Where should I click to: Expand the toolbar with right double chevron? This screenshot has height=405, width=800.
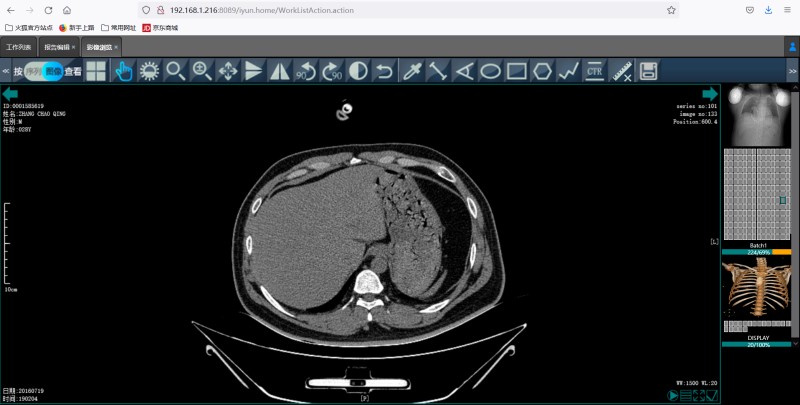pyautogui.click(x=794, y=71)
